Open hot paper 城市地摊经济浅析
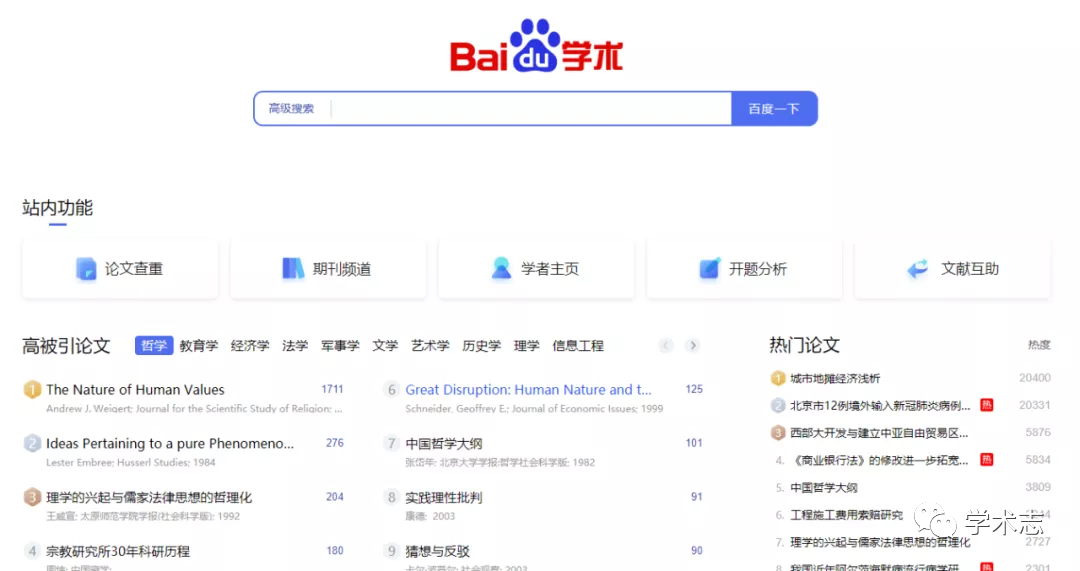The width and height of the screenshot is (1080, 571). click(835, 378)
